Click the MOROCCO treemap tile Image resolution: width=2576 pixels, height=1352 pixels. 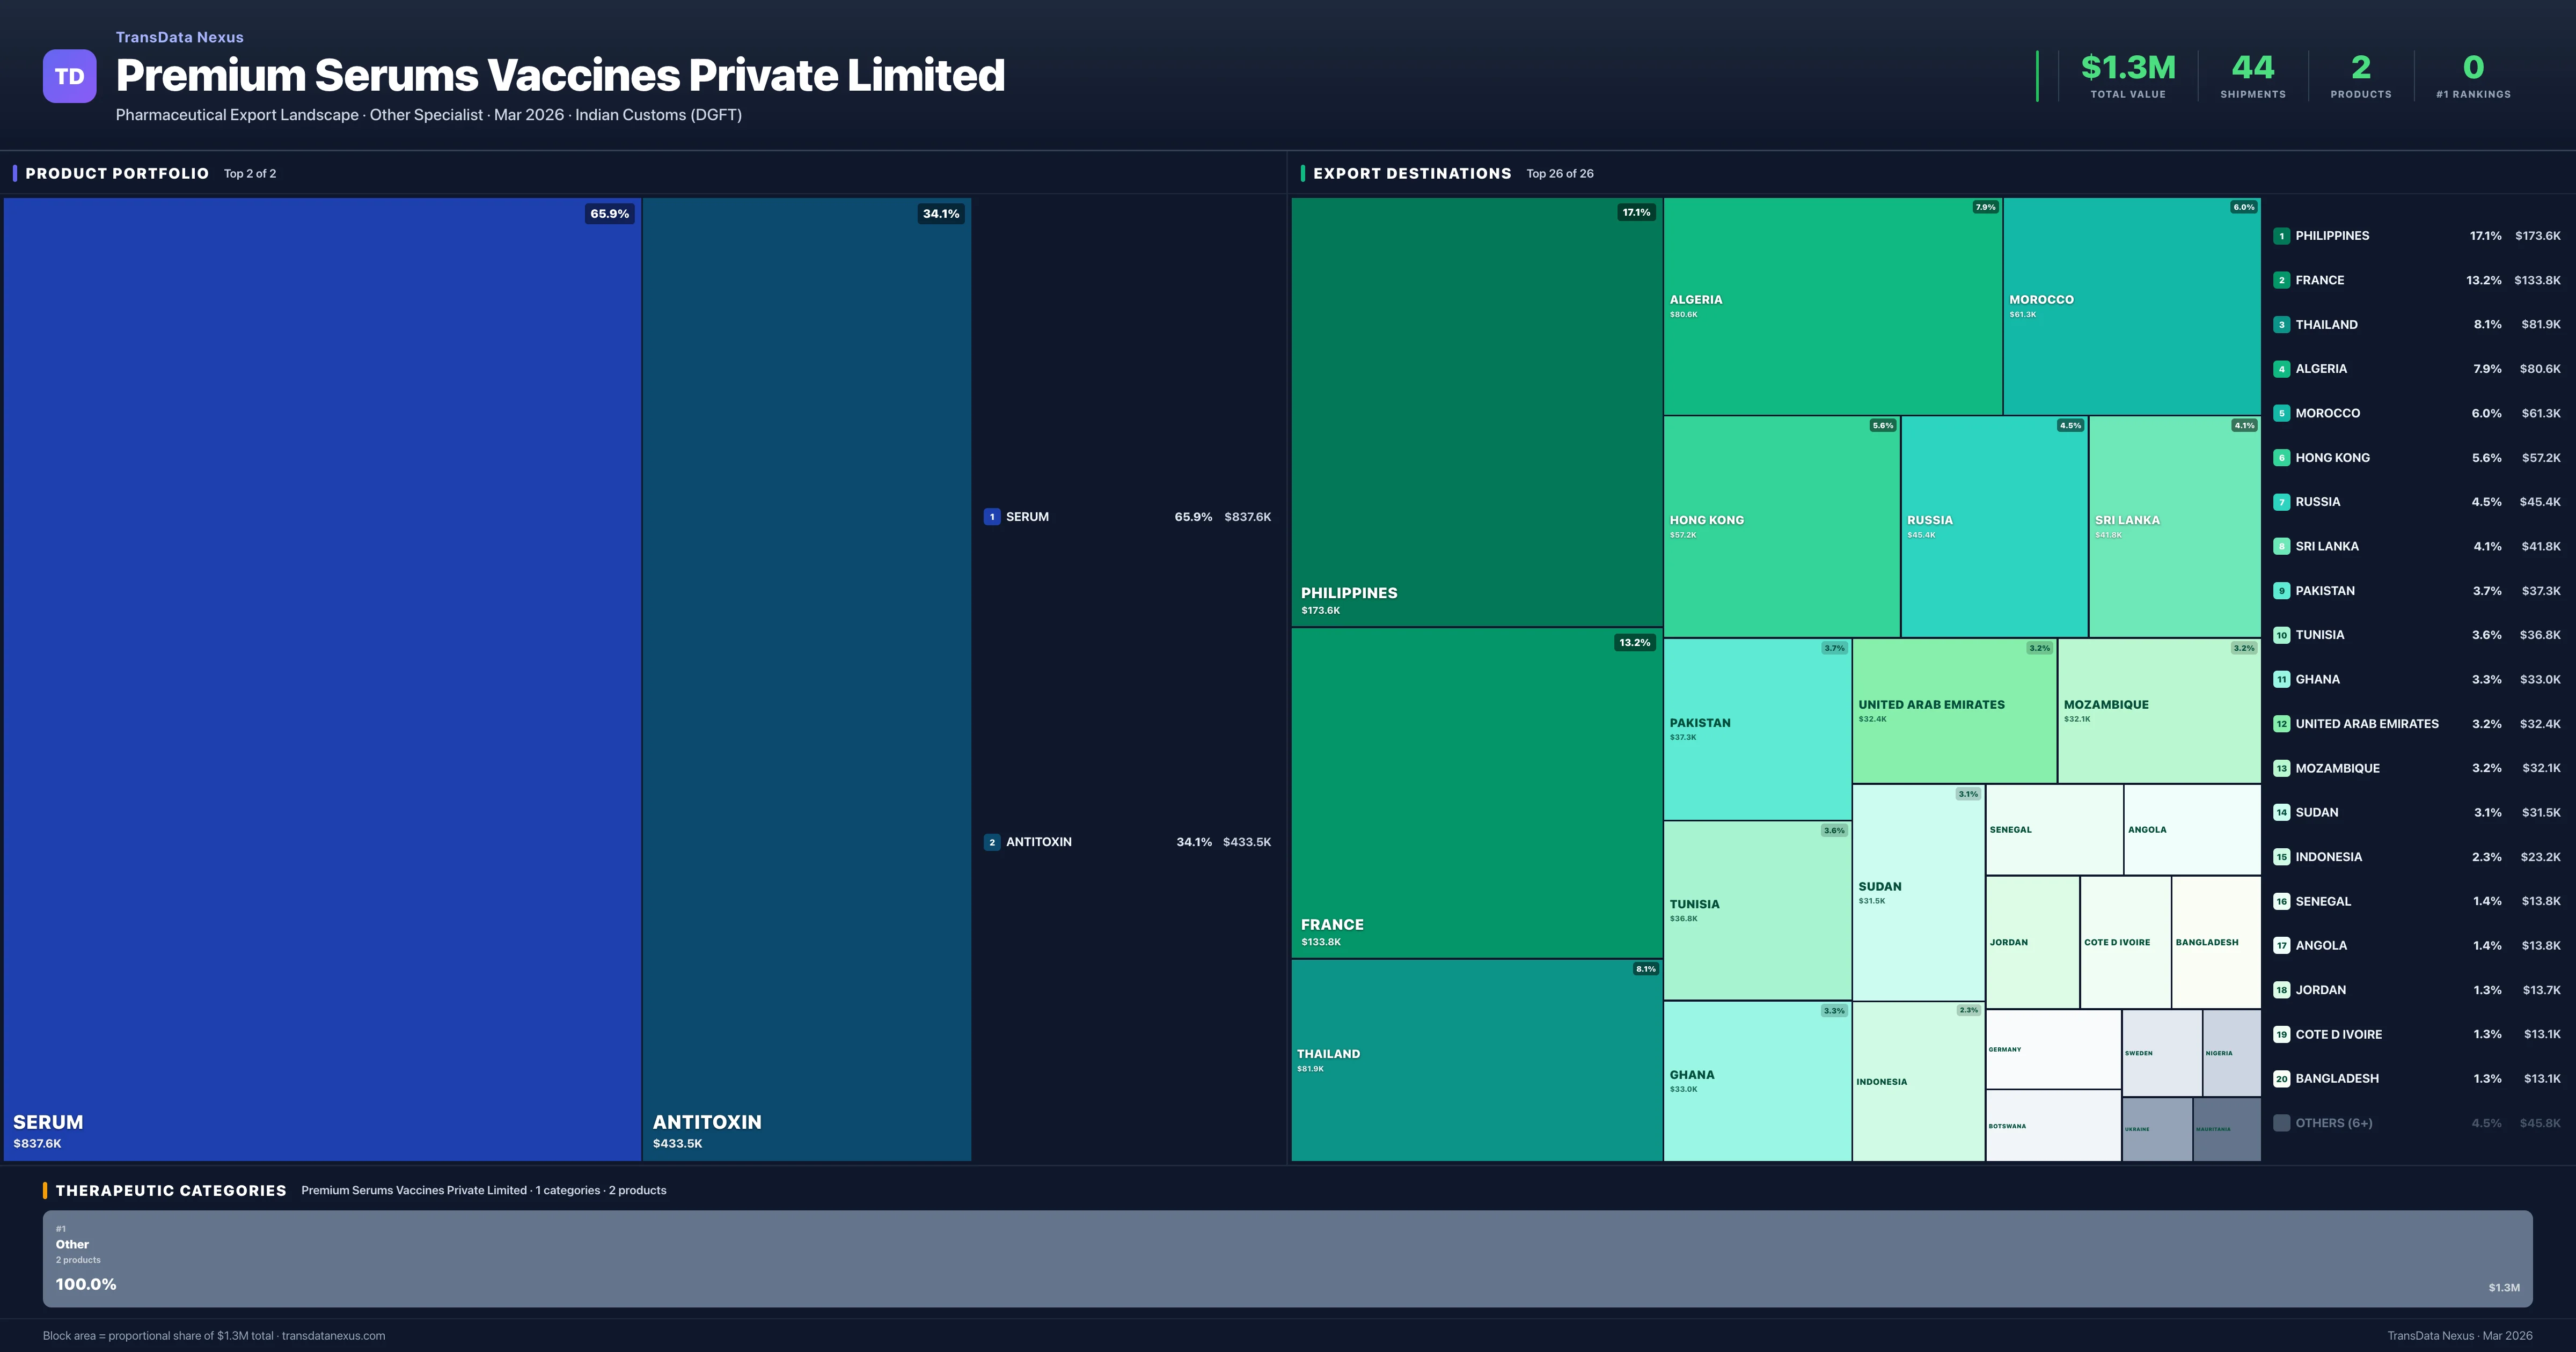(x=2131, y=306)
